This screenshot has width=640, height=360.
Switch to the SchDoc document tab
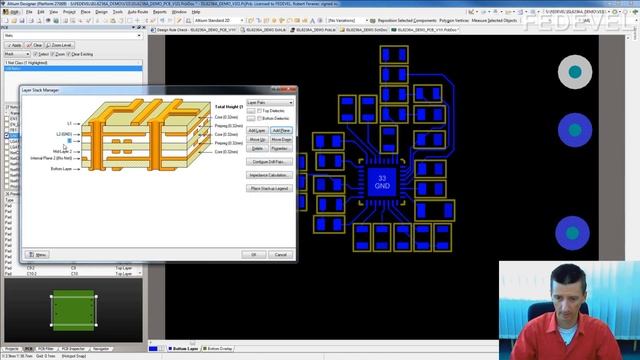click(363, 30)
